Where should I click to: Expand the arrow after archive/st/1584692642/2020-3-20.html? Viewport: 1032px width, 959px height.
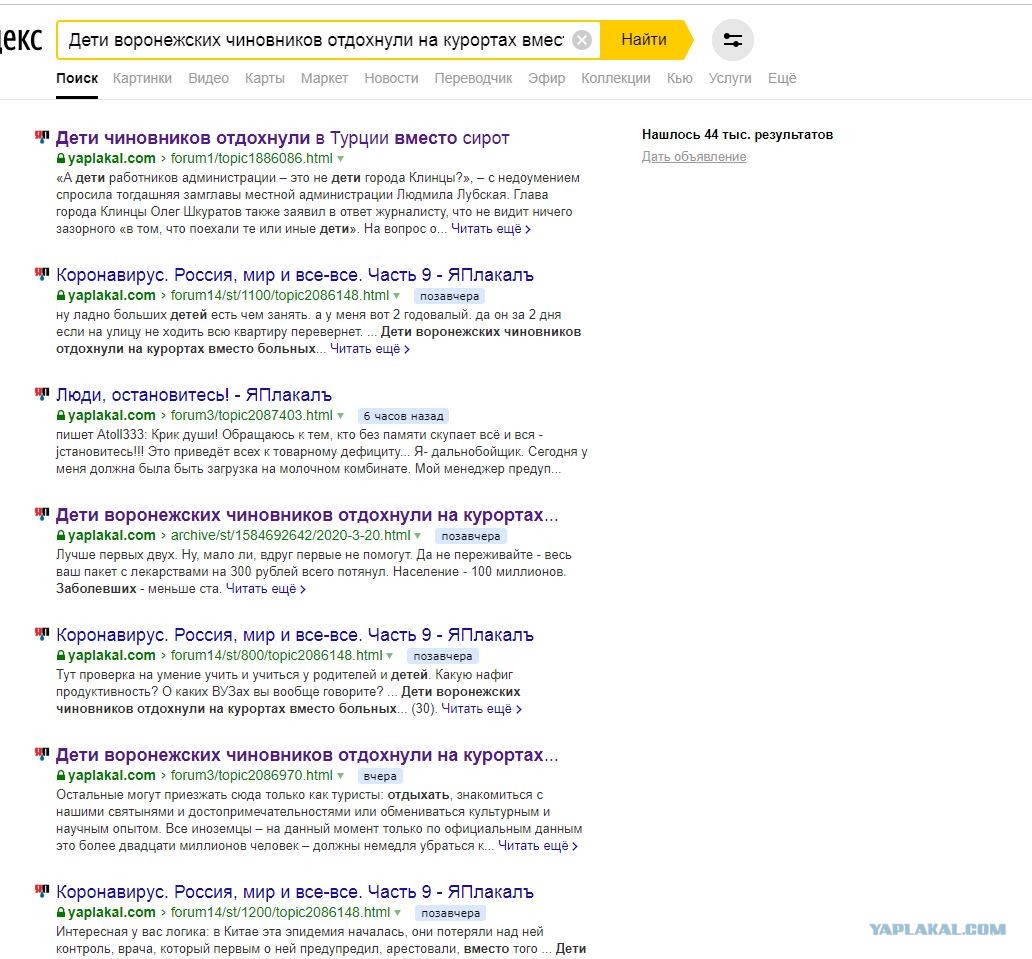418,536
